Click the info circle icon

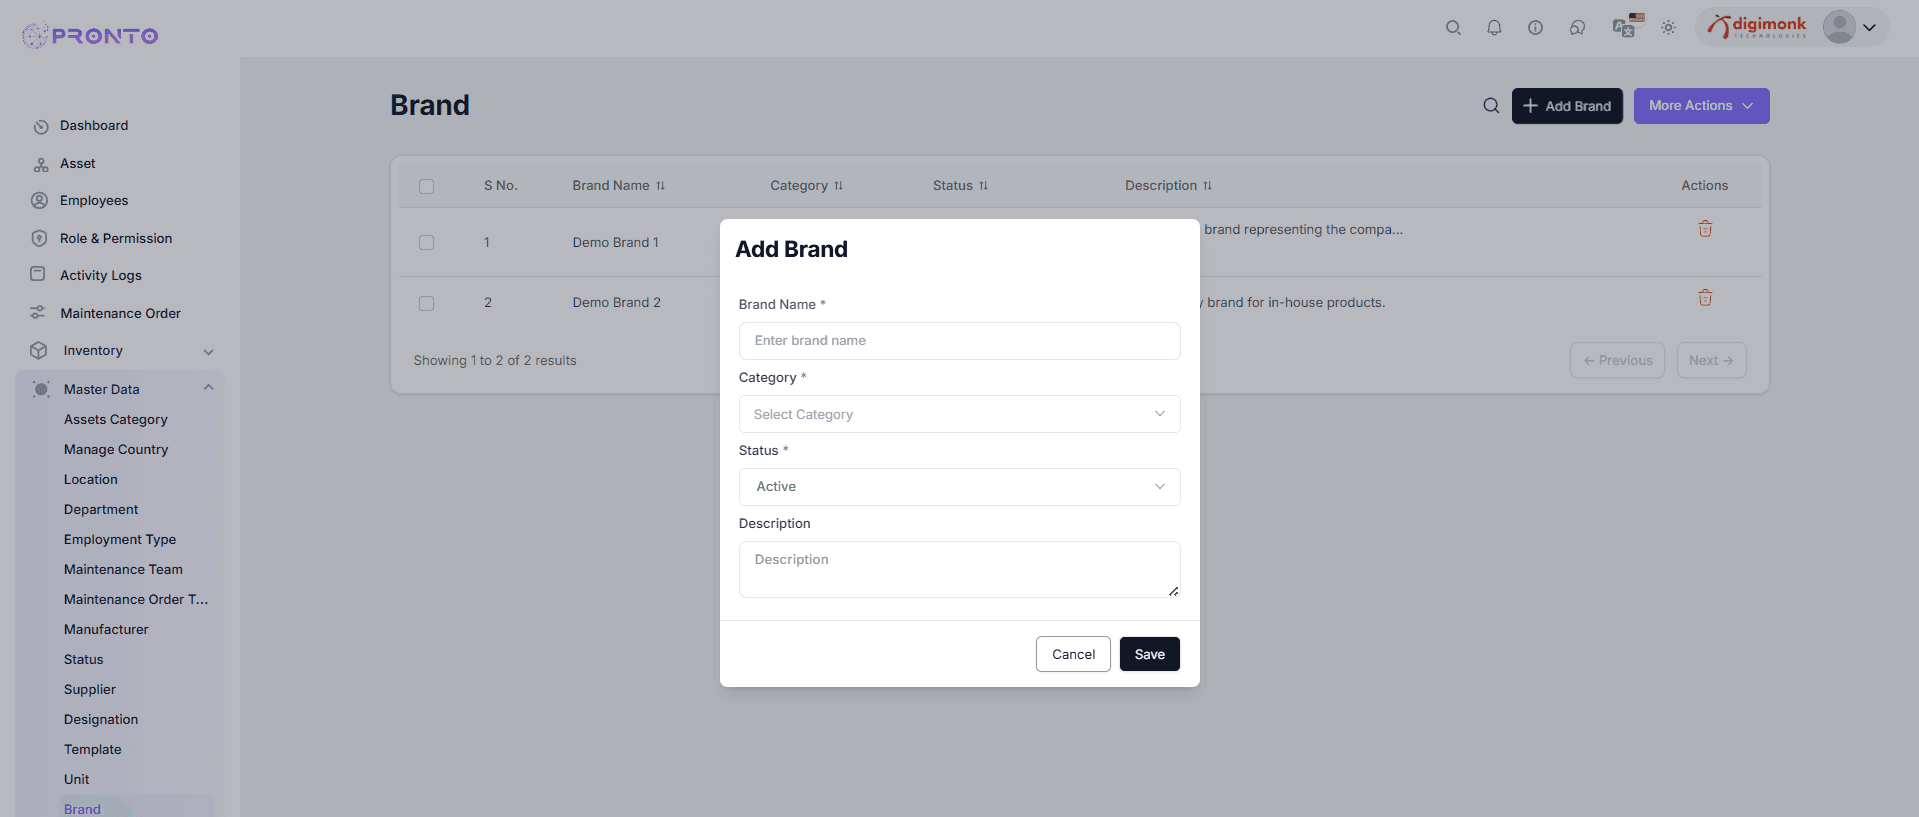(x=1535, y=28)
